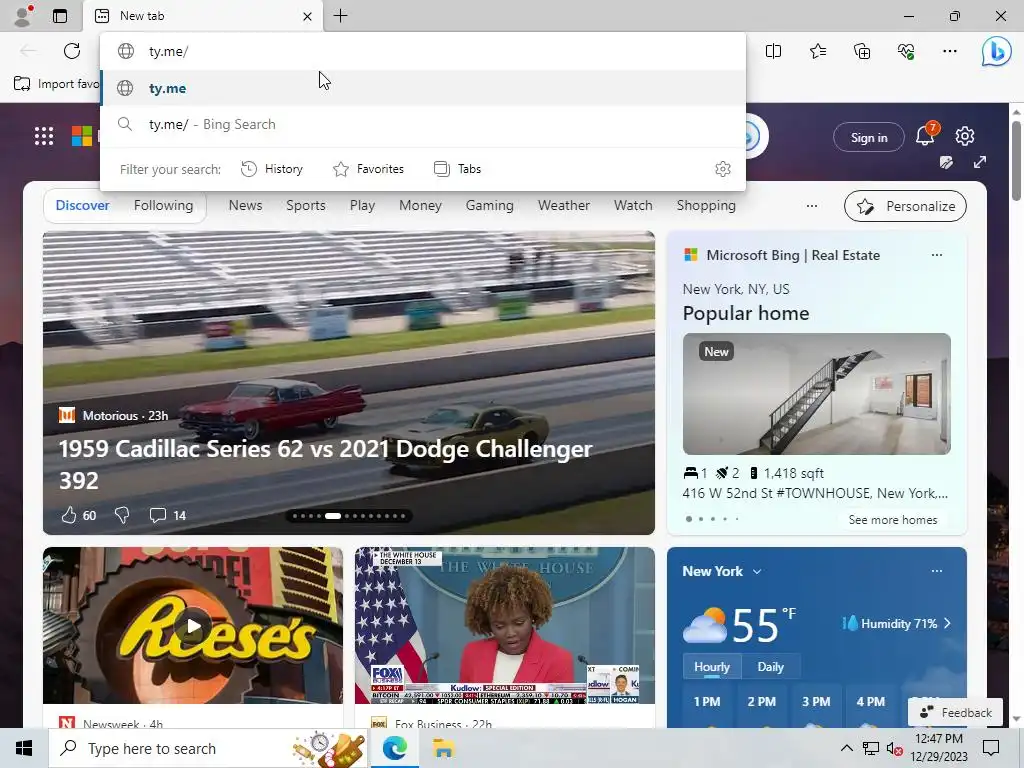Viewport: 1024px width, 768px height.
Task: Select the Discover tab
Action: (82, 206)
